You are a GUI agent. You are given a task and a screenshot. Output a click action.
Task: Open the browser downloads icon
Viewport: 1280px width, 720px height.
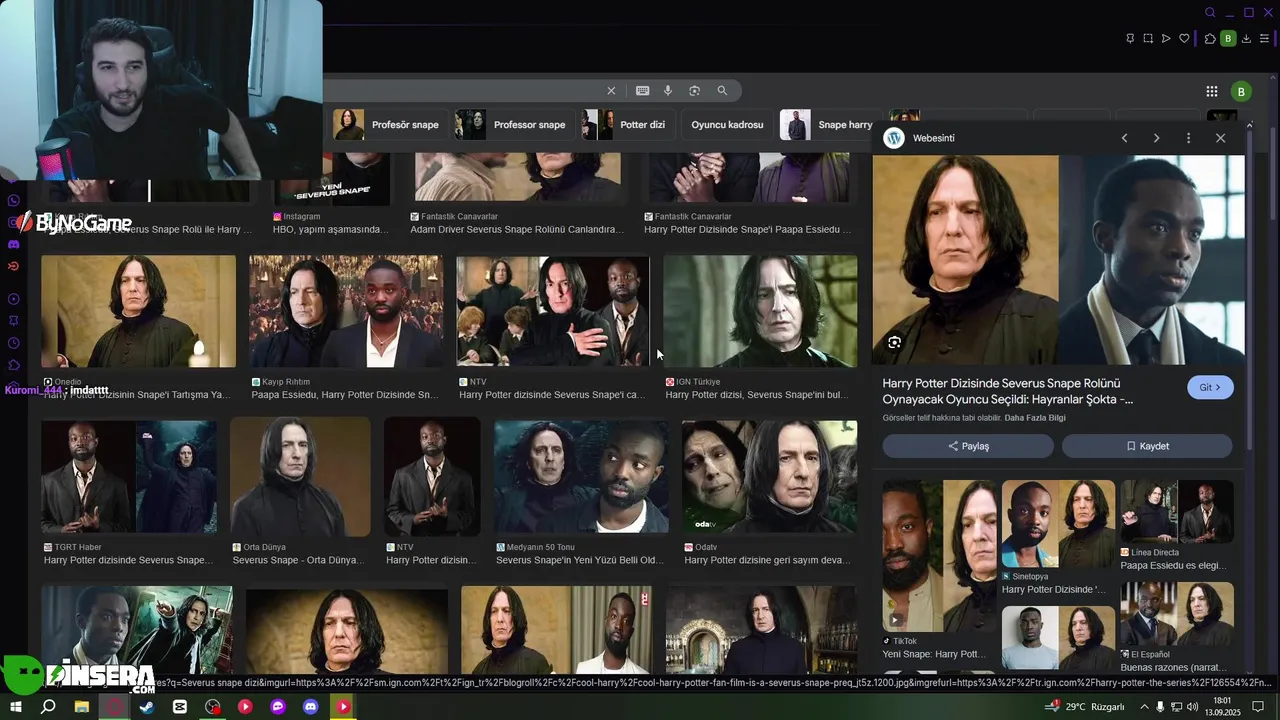coord(1246,39)
